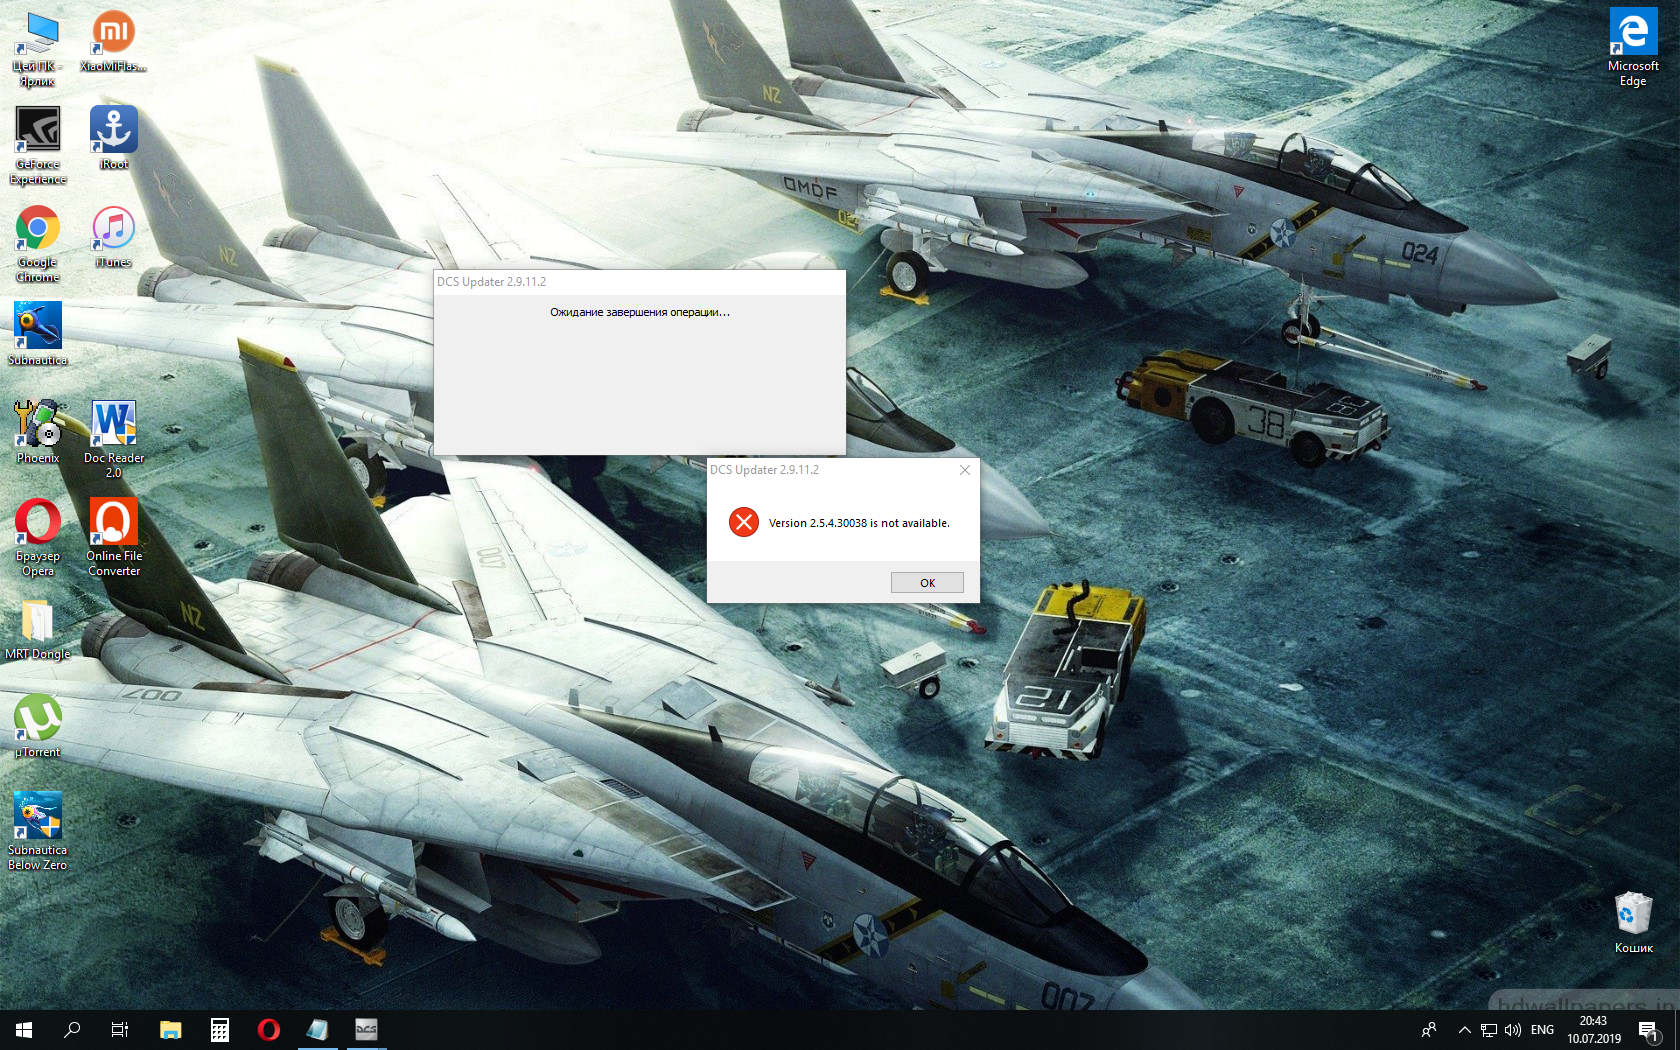Select the µTorrent desktop shortcut
The height and width of the screenshot is (1050, 1680).
(x=38, y=726)
